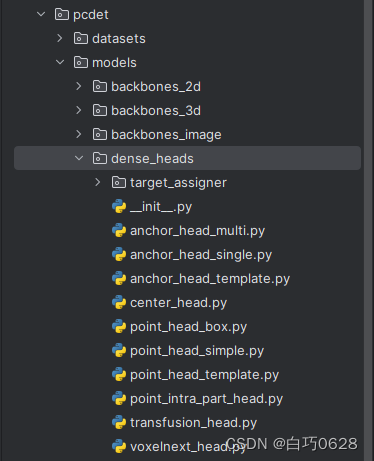Viewport: 374px width, 461px height.
Task: Click the Python icon beside voxelnext_head.py
Action: tap(119, 446)
